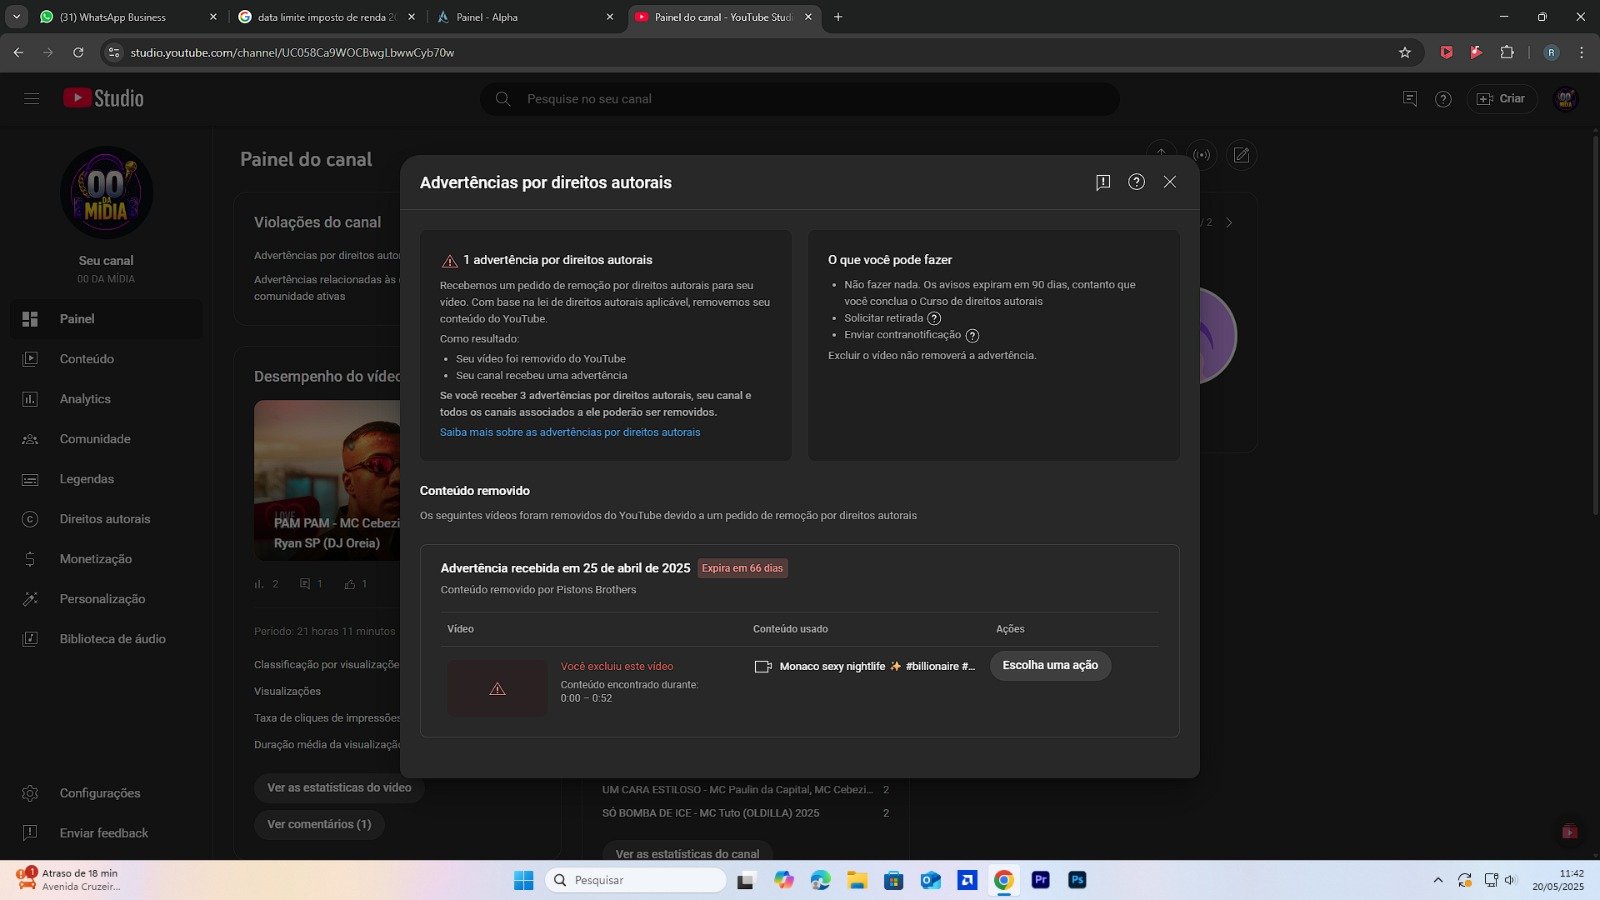The width and height of the screenshot is (1600, 900).
Task: Open Comunidade in the sidebar
Action: pos(106,439)
